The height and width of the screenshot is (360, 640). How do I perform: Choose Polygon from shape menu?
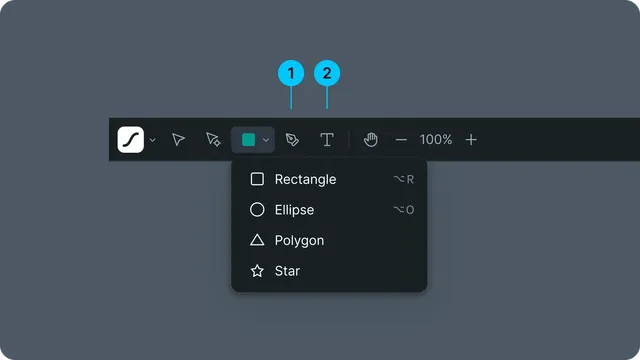tap(329, 240)
